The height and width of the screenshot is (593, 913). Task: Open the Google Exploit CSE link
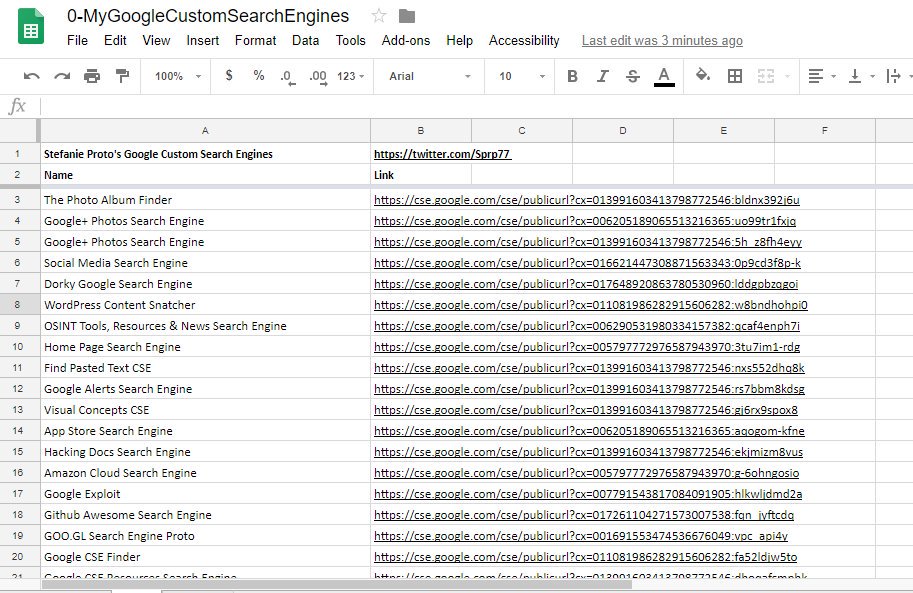[x=588, y=494]
